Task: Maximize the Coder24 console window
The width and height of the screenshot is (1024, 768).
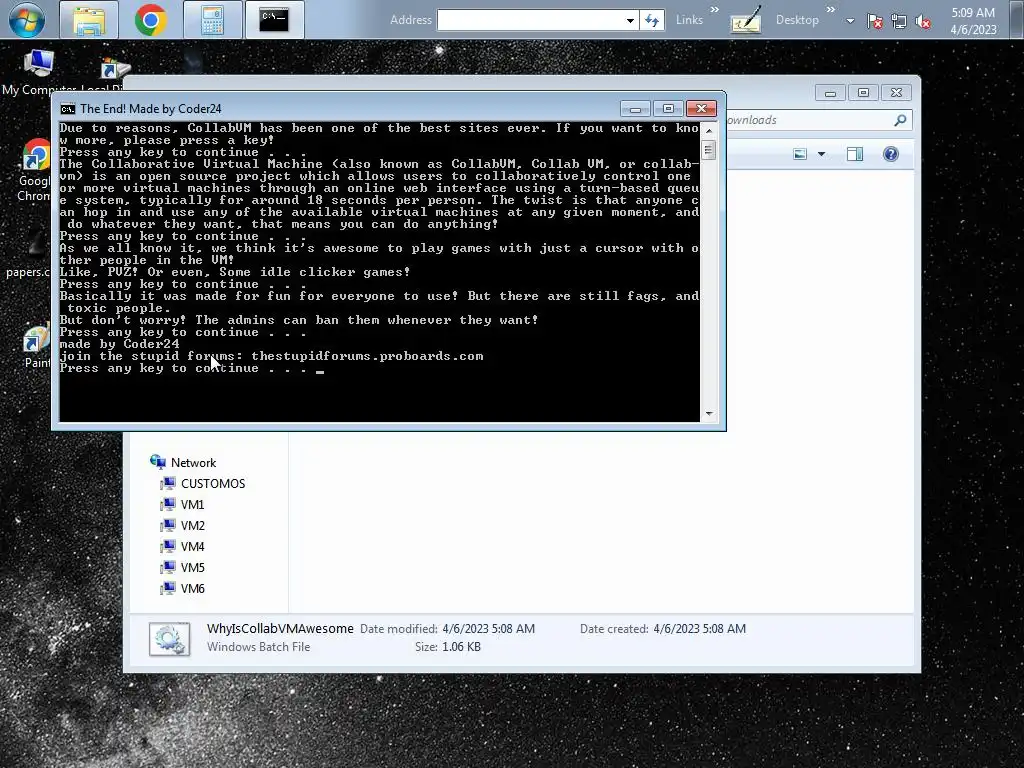Action: (x=668, y=108)
